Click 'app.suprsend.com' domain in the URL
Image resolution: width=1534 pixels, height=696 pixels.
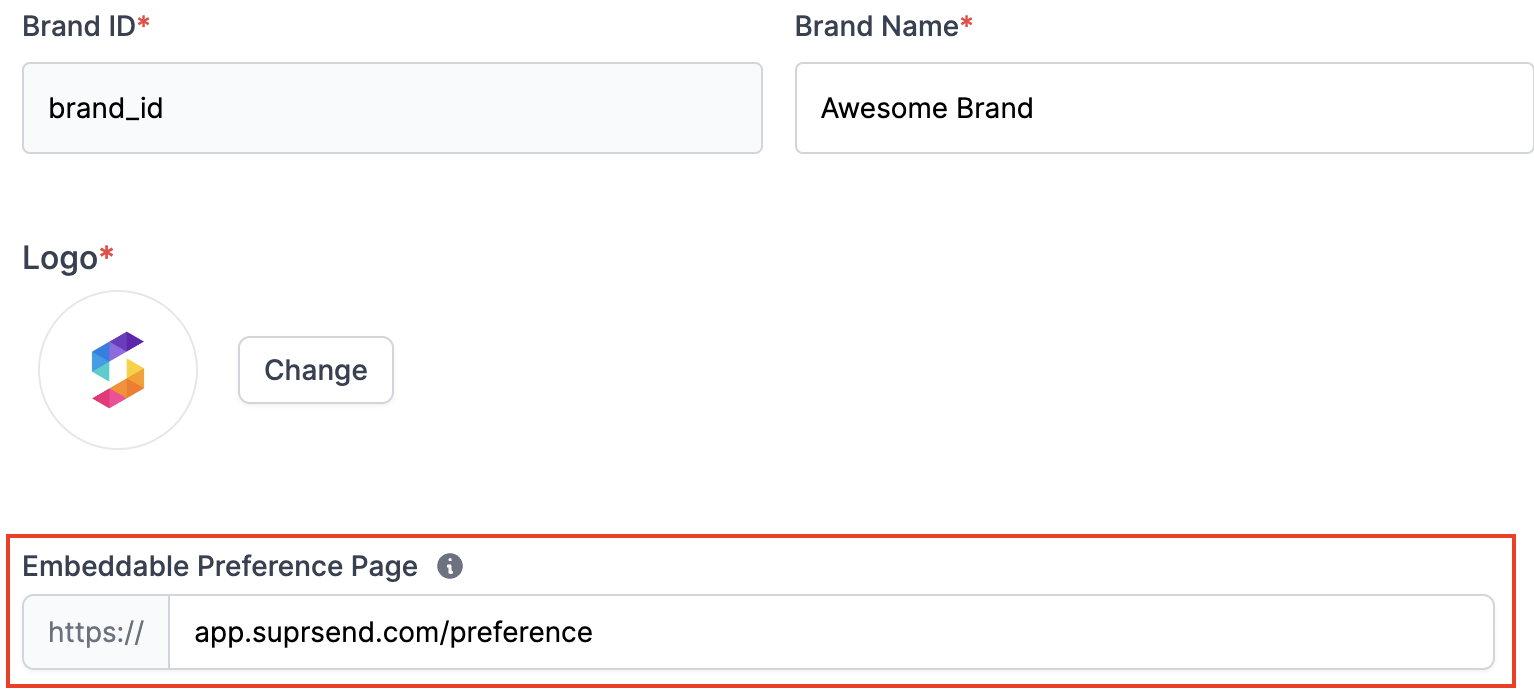(316, 632)
